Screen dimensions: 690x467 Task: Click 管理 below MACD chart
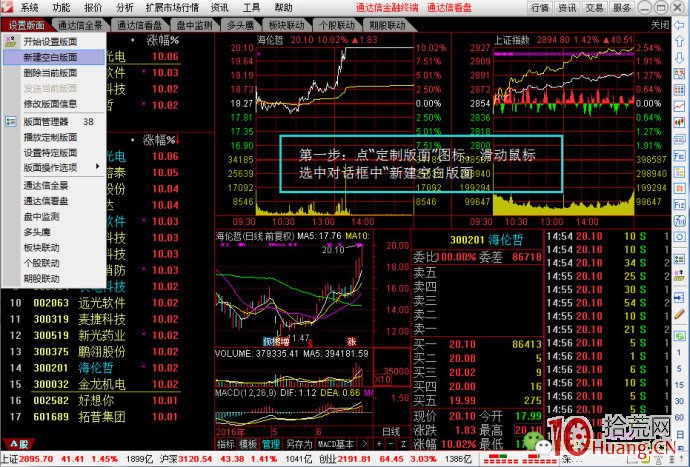pos(271,444)
